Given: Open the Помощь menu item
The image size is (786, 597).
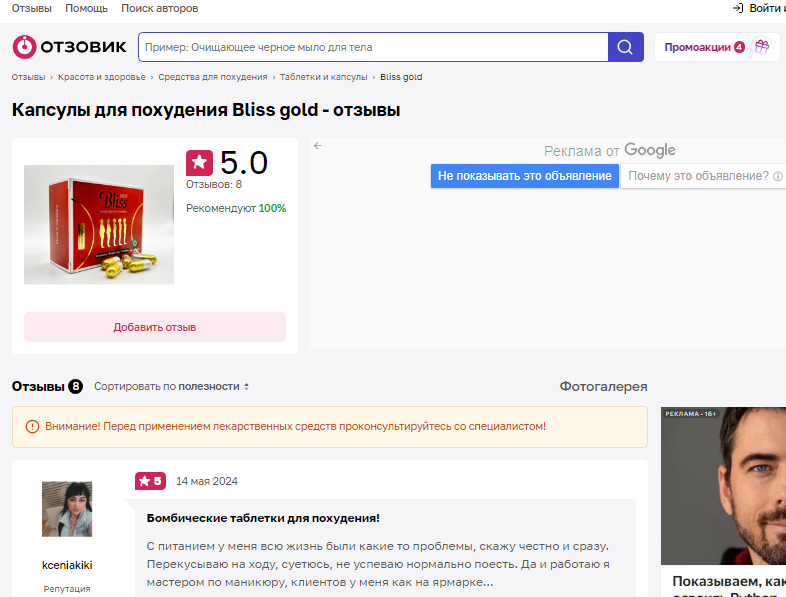Looking at the screenshot, I should [86, 9].
